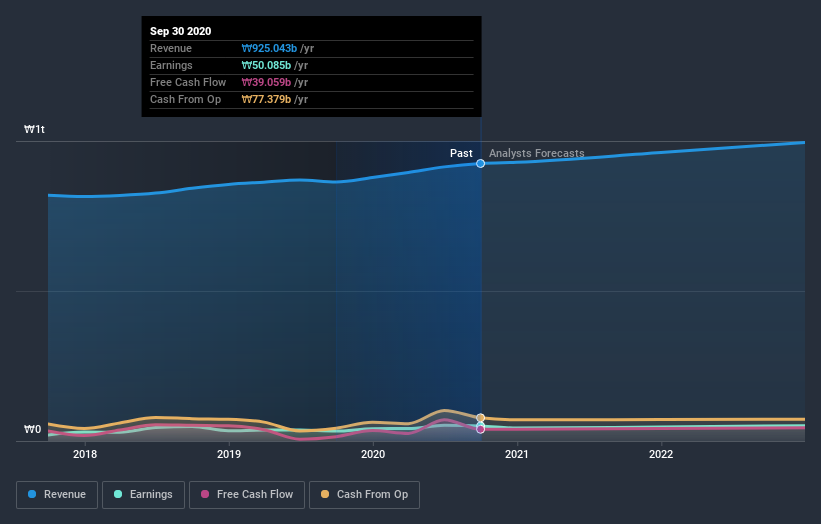Screen dimensions: 821x524
Task: Click the ₩50.085b earnings value
Action: [x=266, y=65]
